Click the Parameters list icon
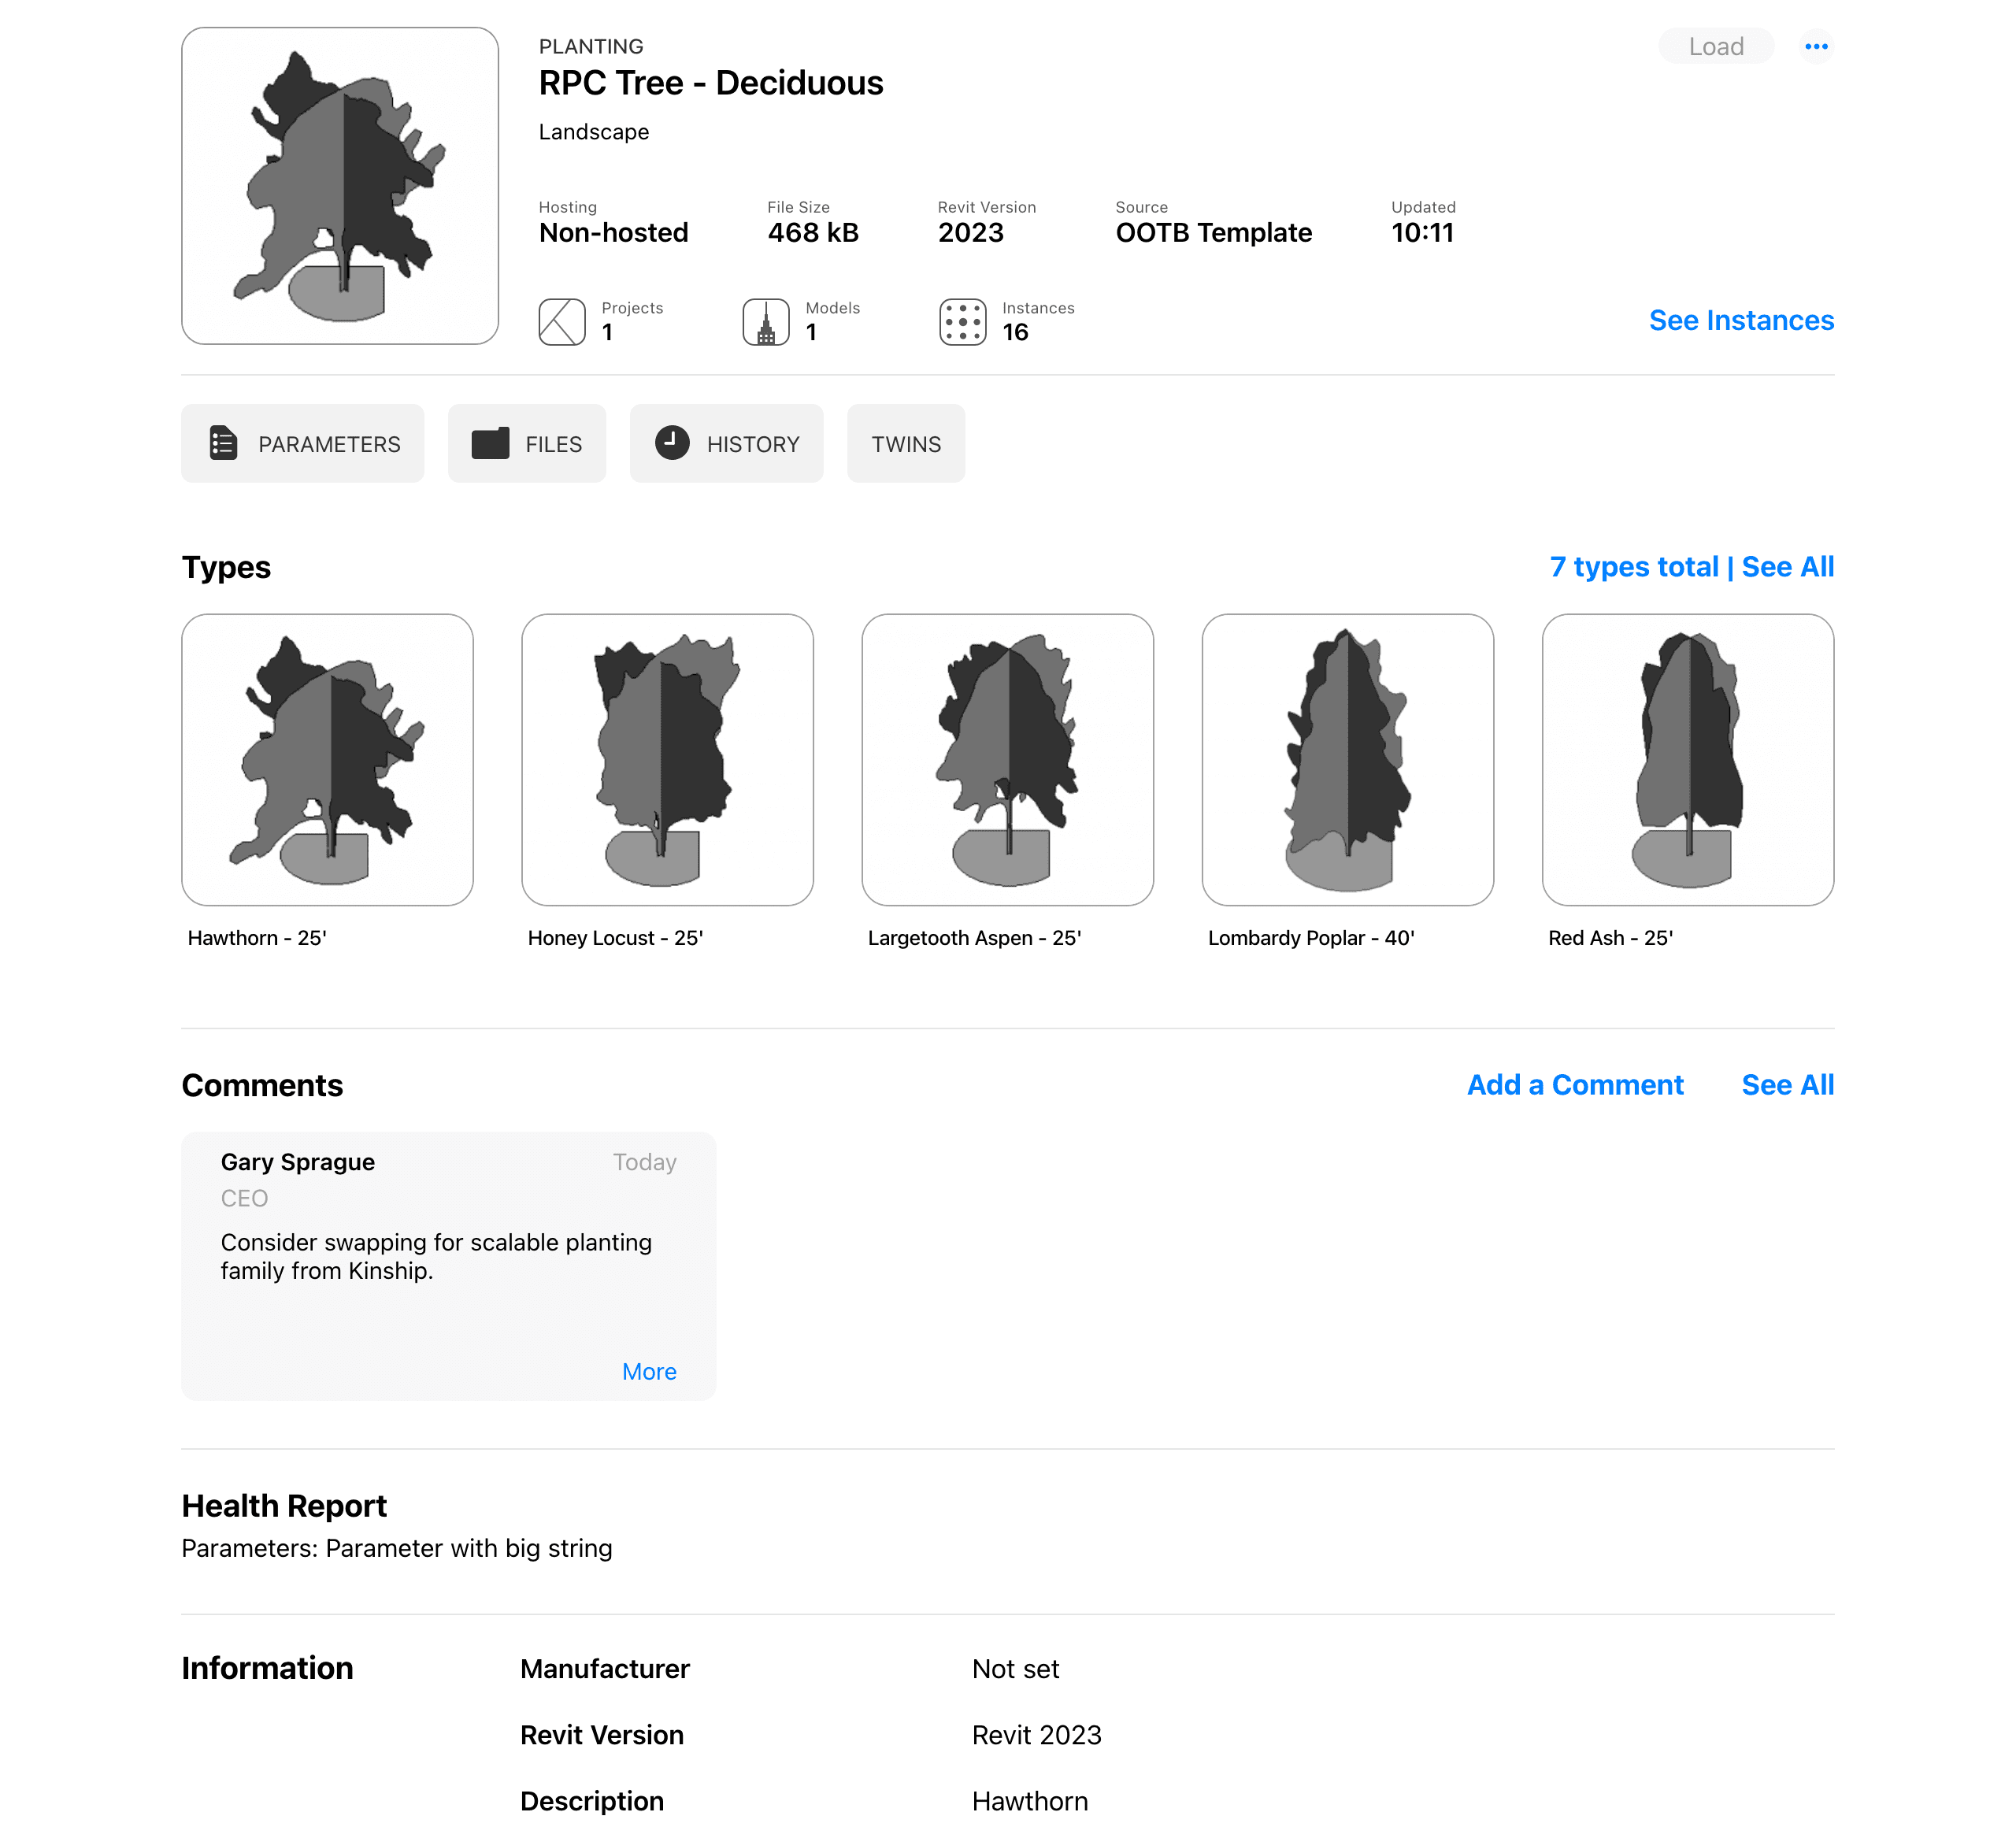 tap(223, 443)
